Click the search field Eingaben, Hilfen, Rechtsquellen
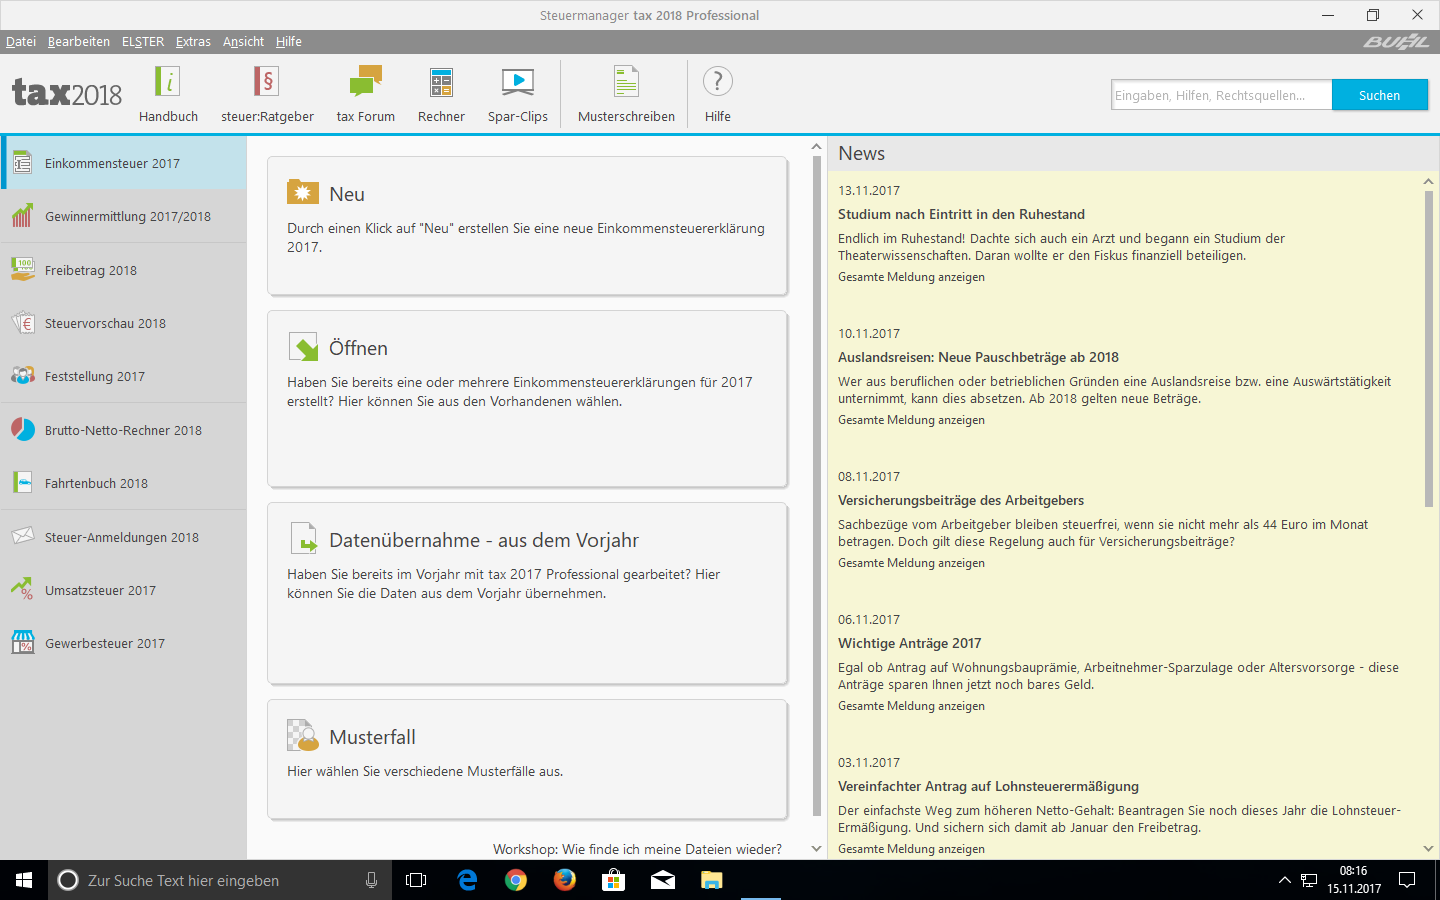Screen dimensions: 1440x900 click(1221, 95)
